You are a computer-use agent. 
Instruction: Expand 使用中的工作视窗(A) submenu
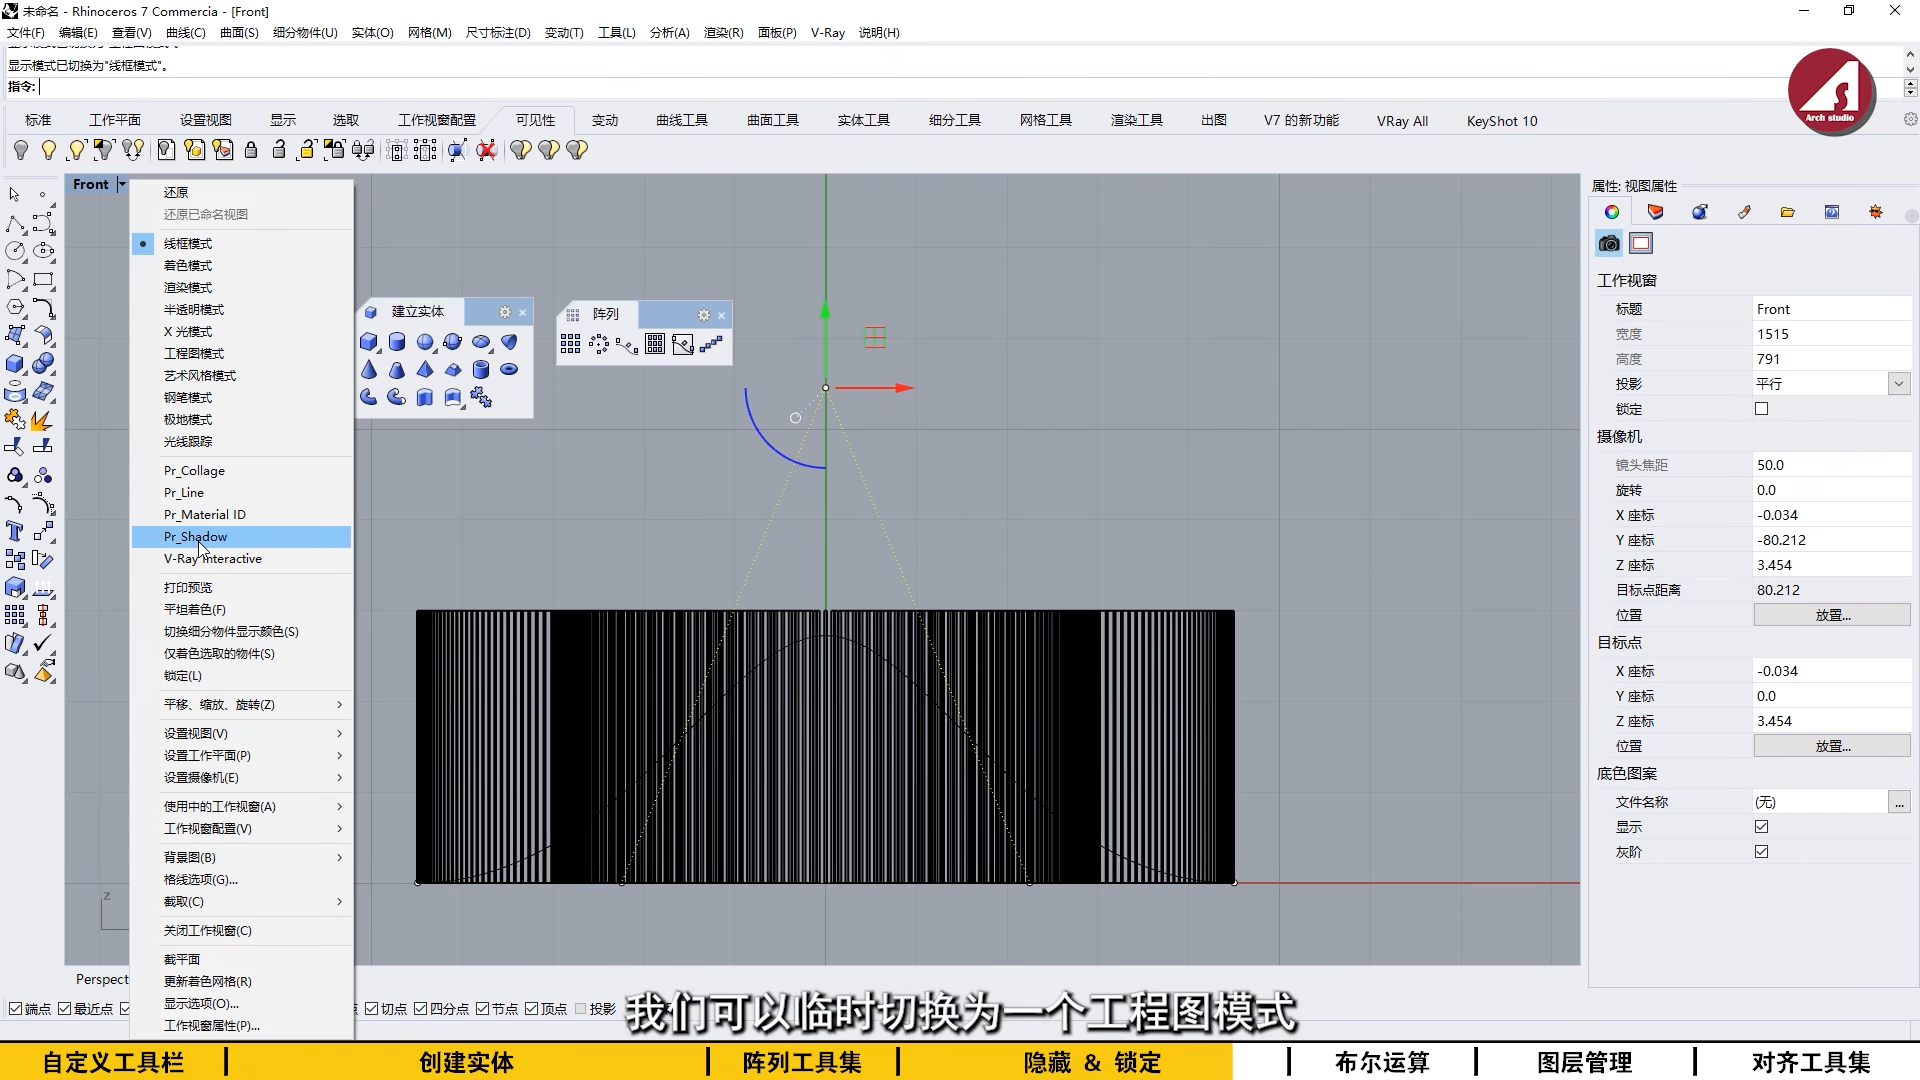coord(241,807)
